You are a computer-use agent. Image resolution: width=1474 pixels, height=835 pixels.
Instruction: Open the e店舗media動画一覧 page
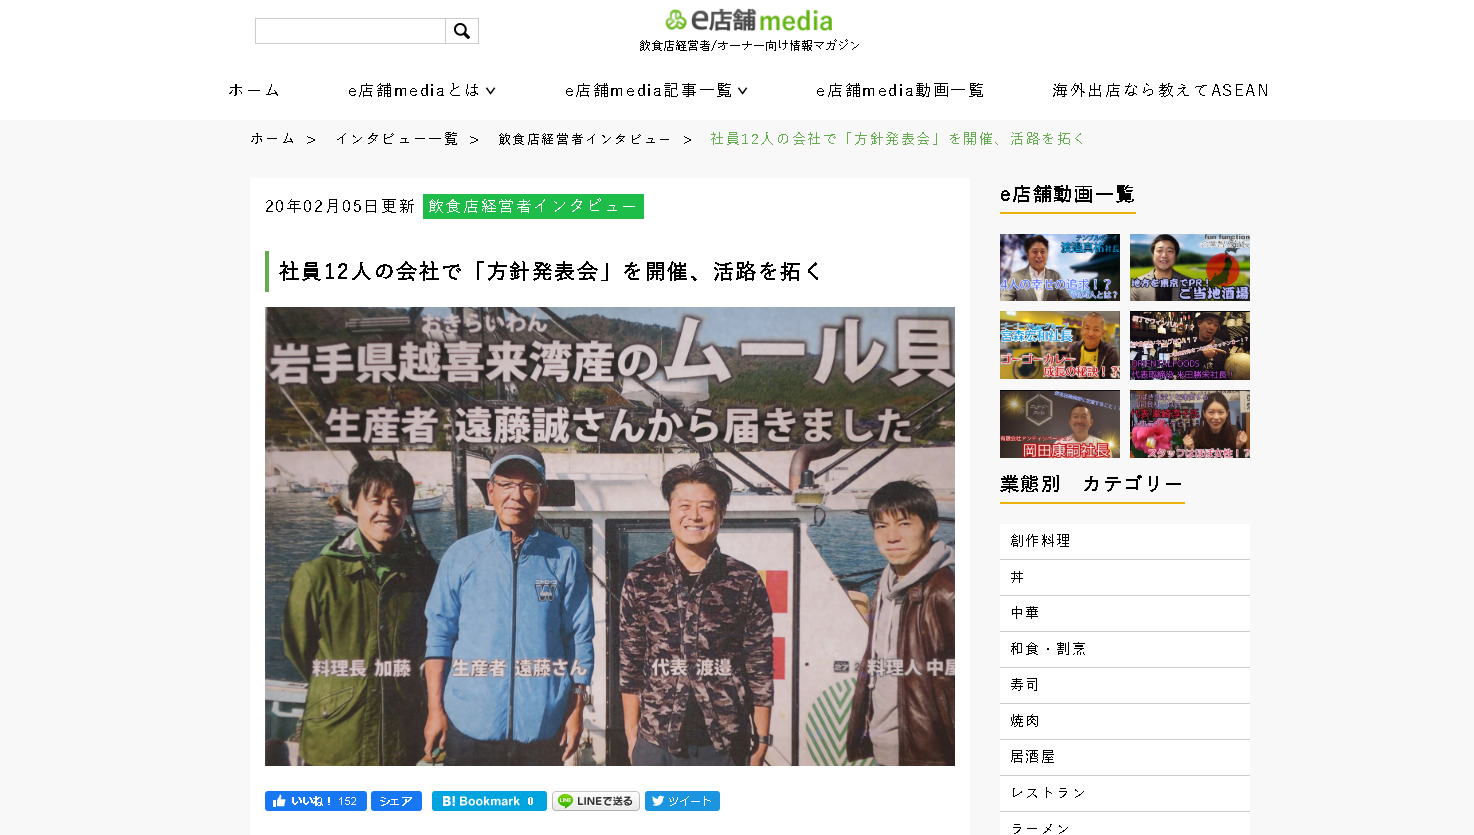click(900, 90)
